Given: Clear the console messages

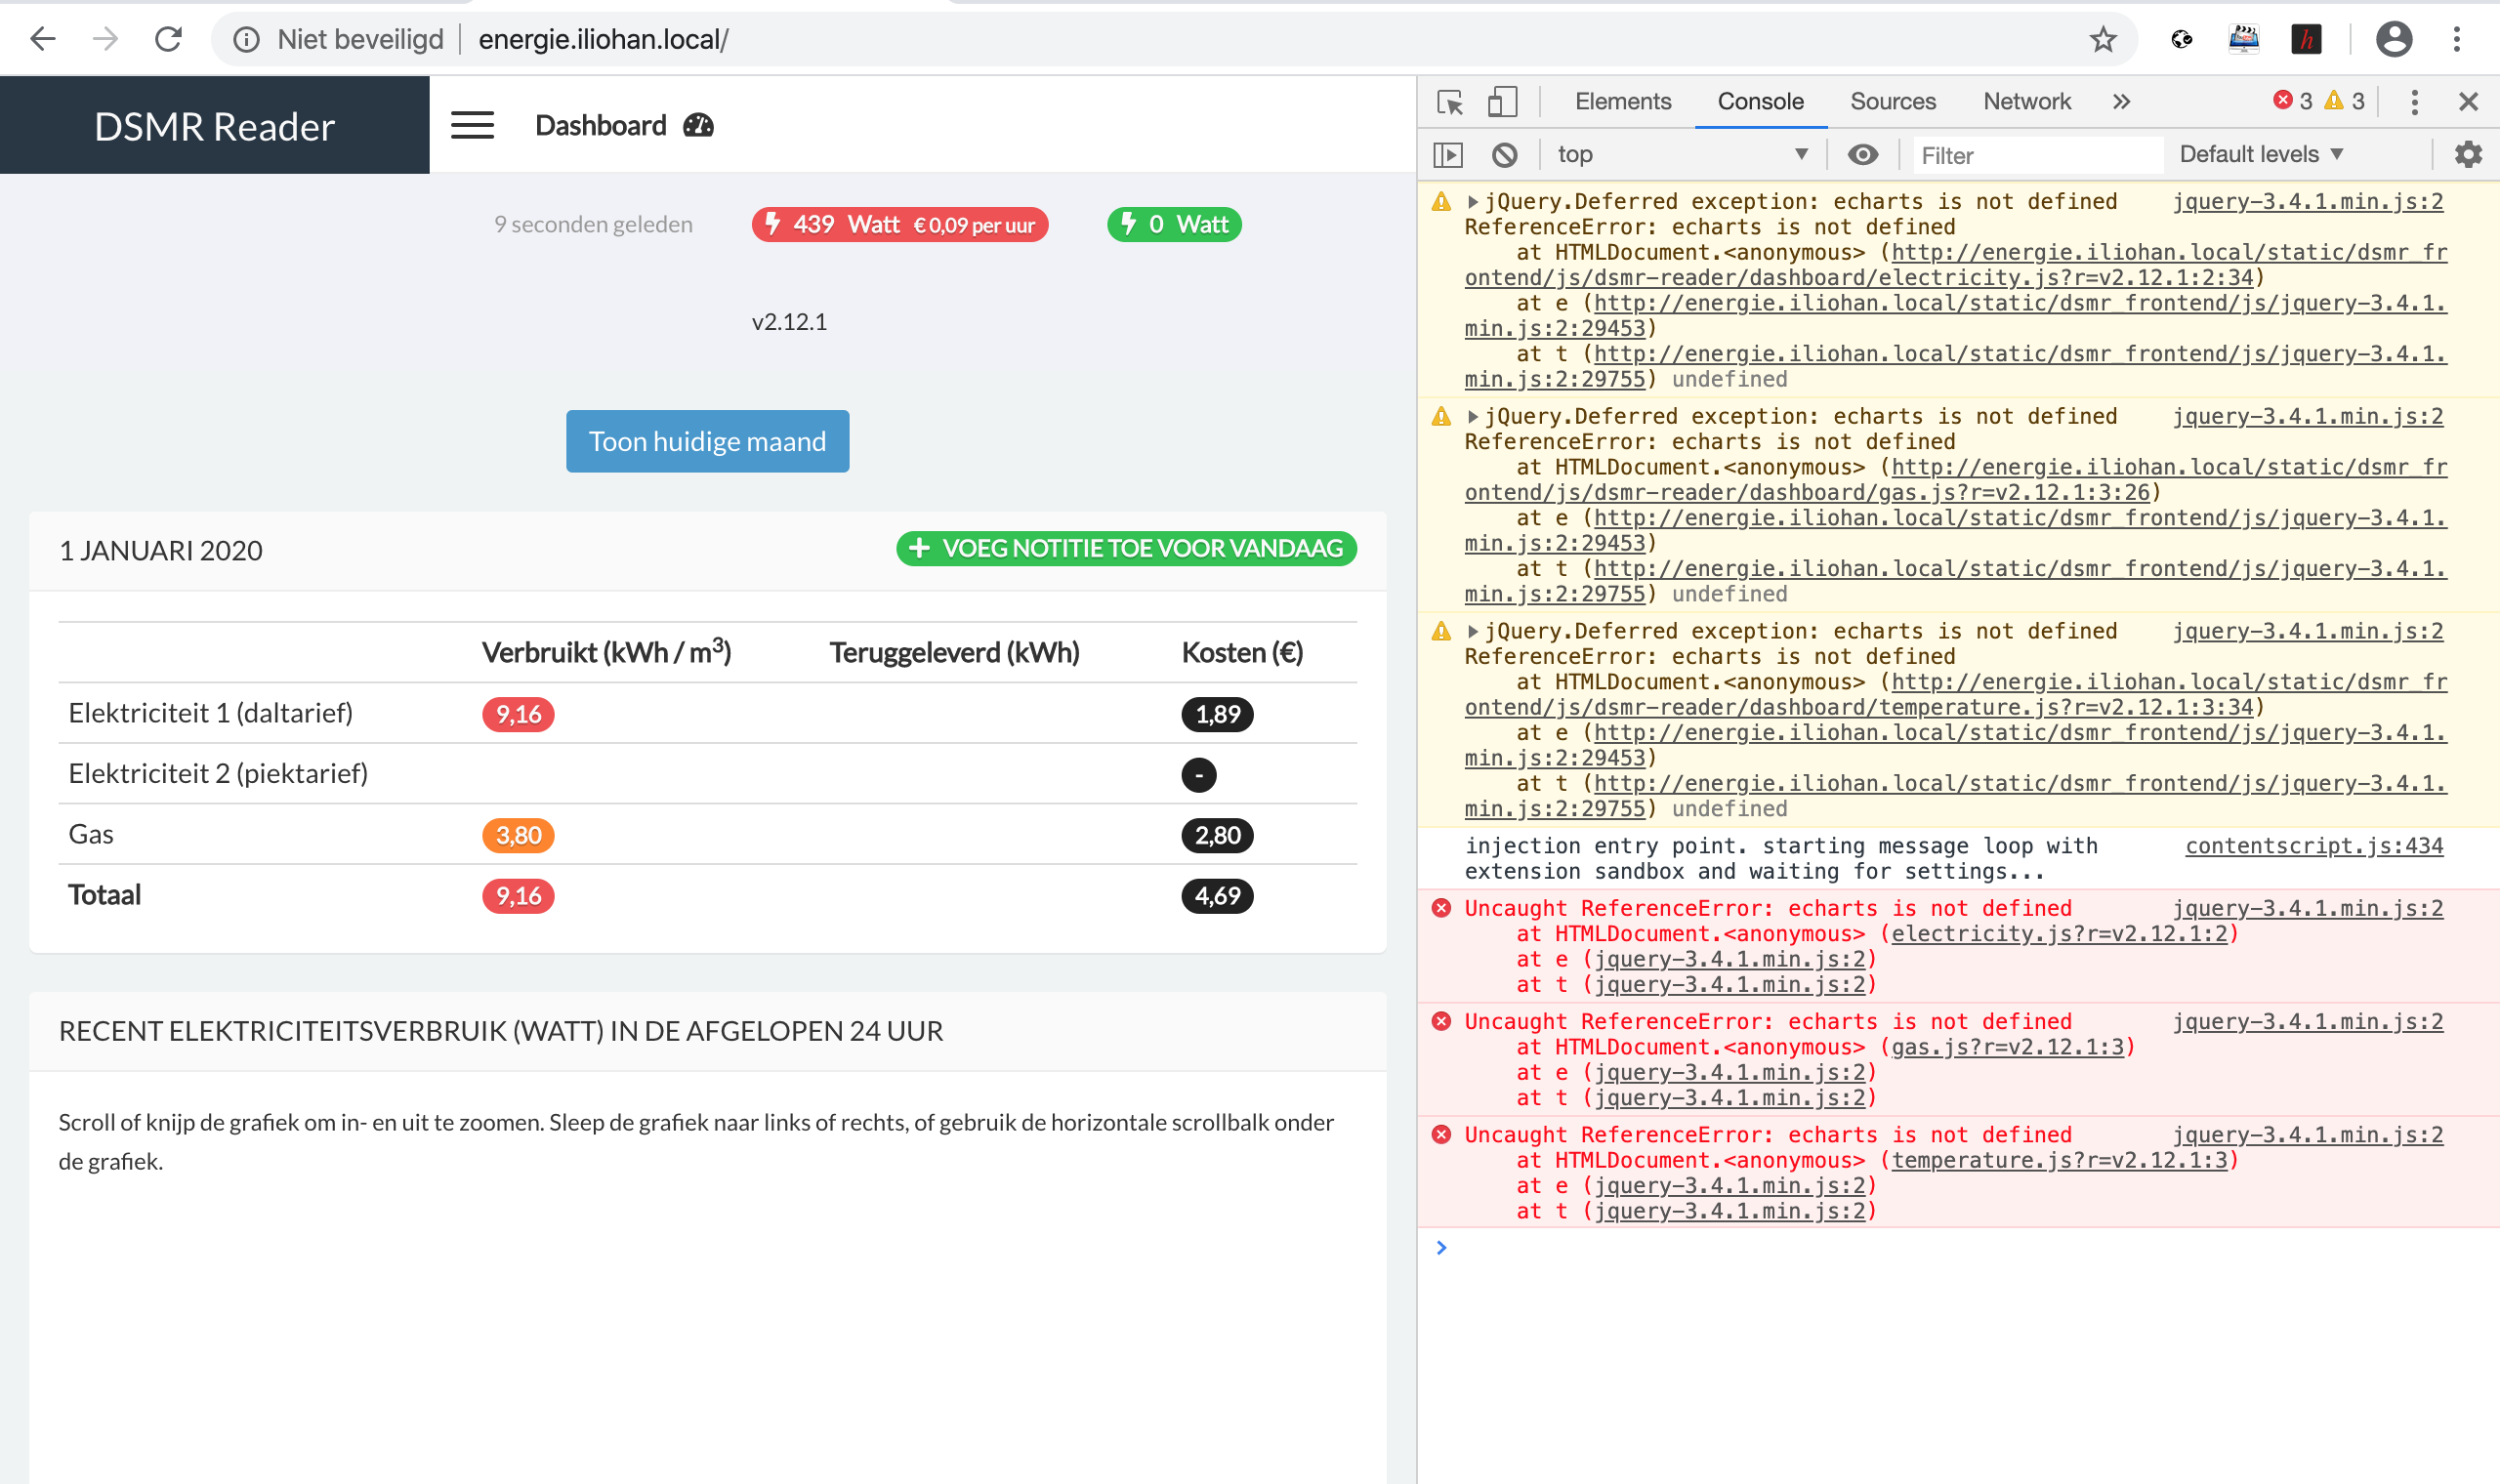Looking at the screenshot, I should point(1504,154).
